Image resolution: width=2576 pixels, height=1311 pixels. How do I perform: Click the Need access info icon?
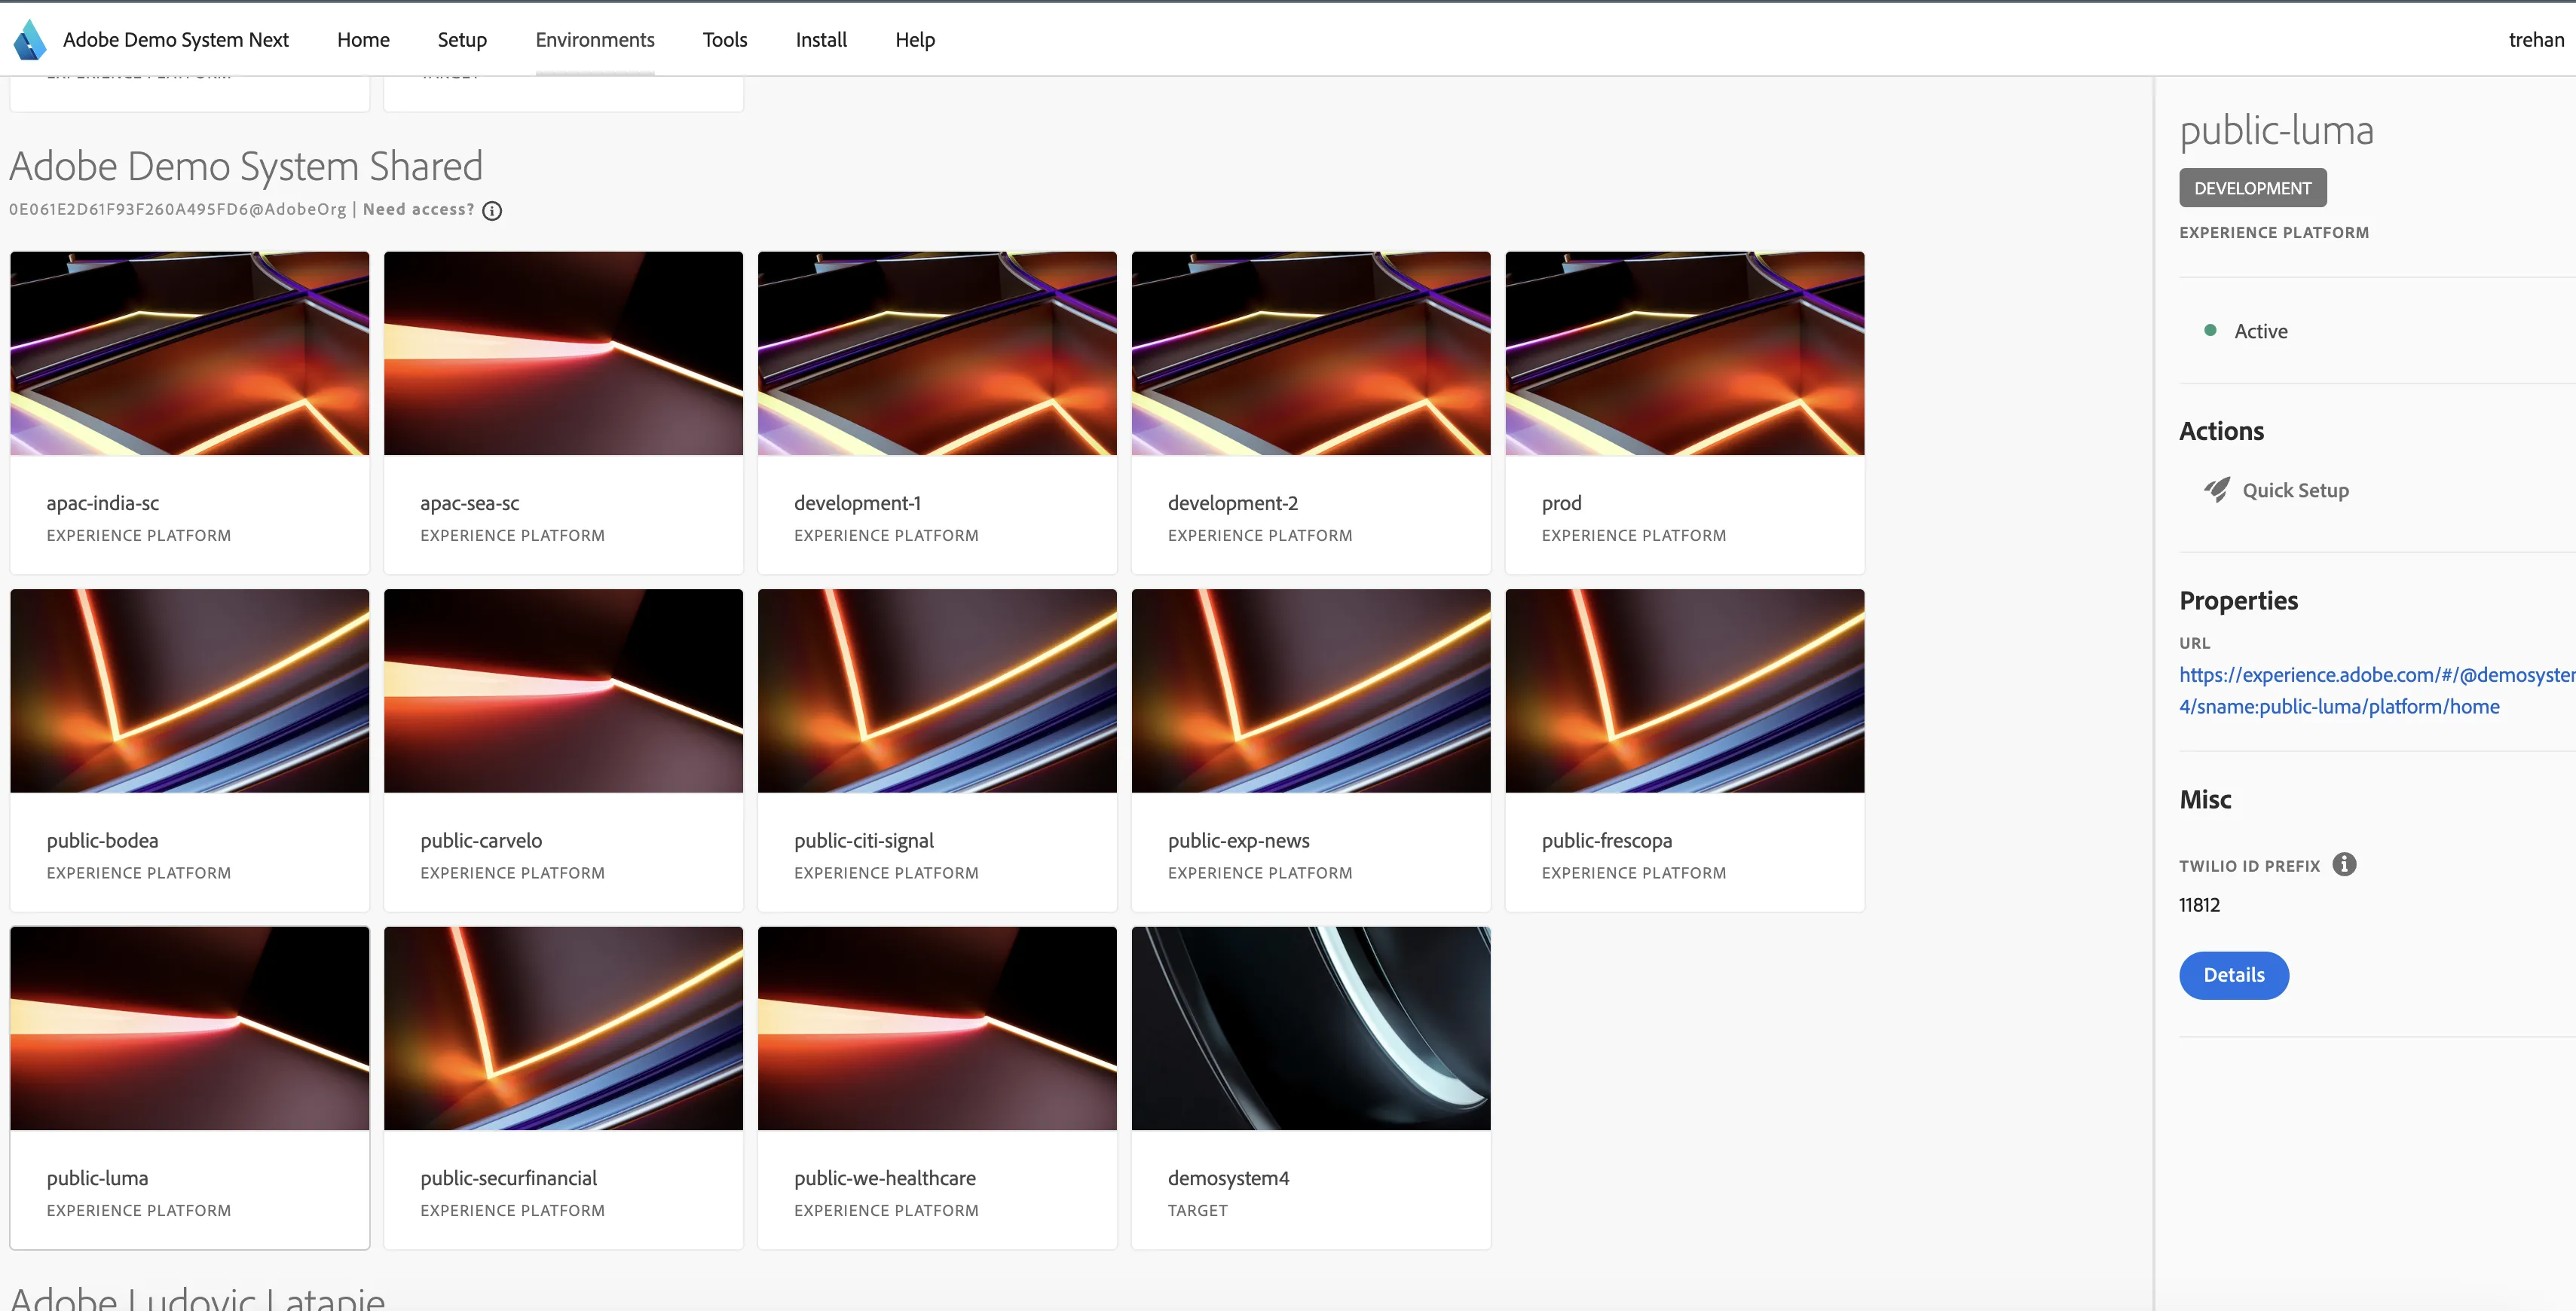pyautogui.click(x=492, y=211)
